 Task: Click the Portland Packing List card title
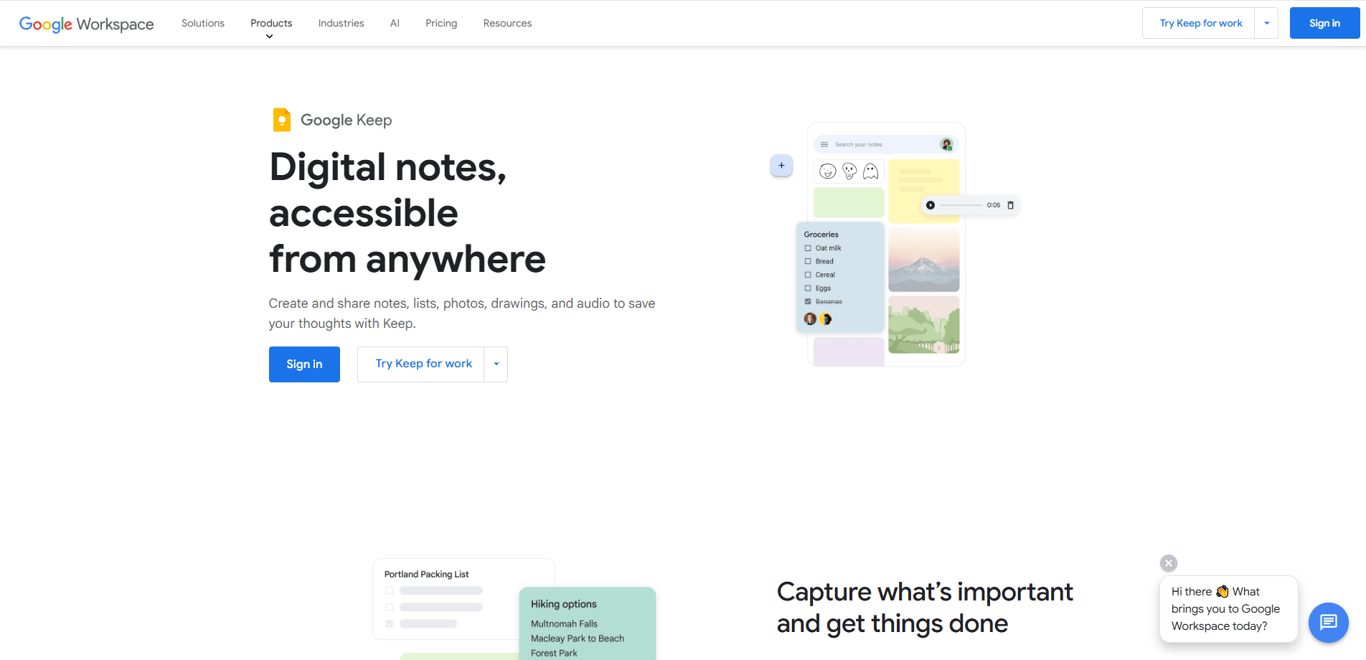pyautogui.click(x=426, y=574)
